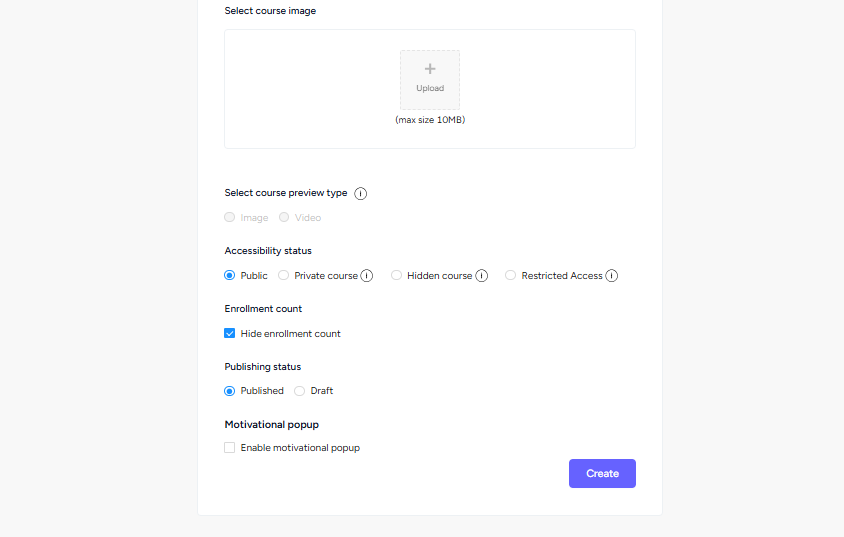This screenshot has height=537, width=844.
Task: Choose the Restricted Access radio button
Action: [511, 275]
